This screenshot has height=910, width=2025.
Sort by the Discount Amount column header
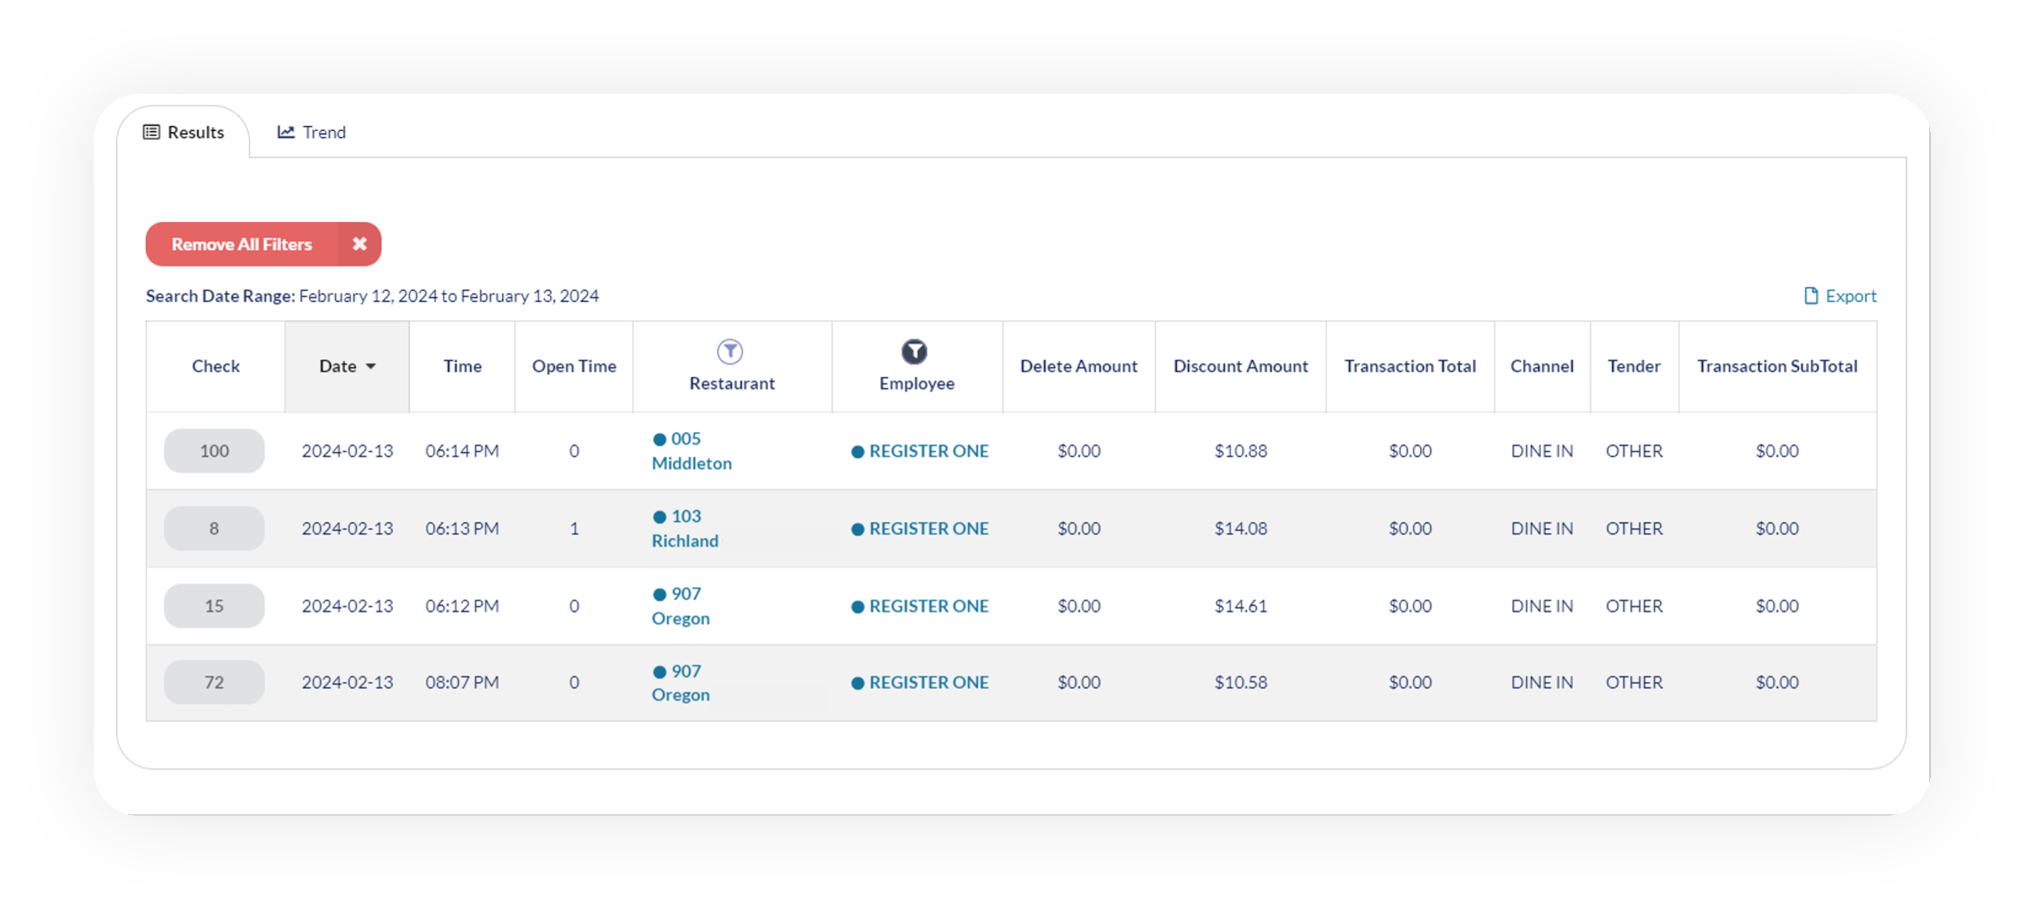(1240, 366)
